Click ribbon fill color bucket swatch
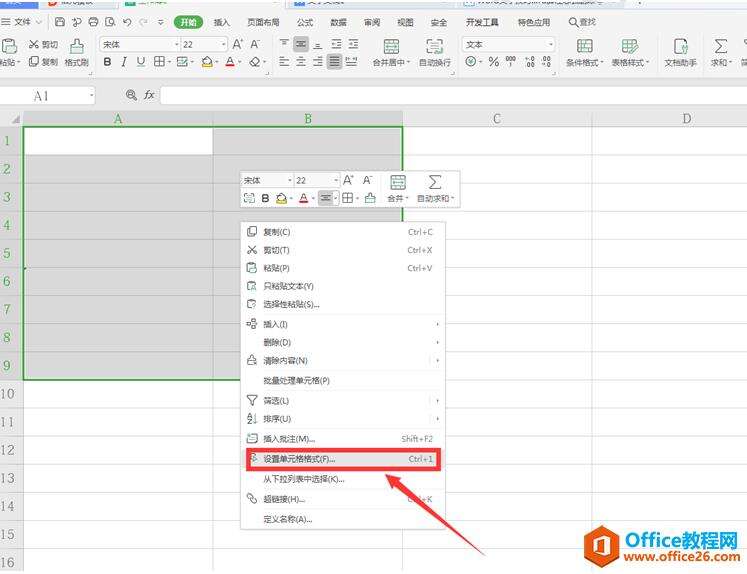This screenshot has width=747, height=574. coord(207,62)
